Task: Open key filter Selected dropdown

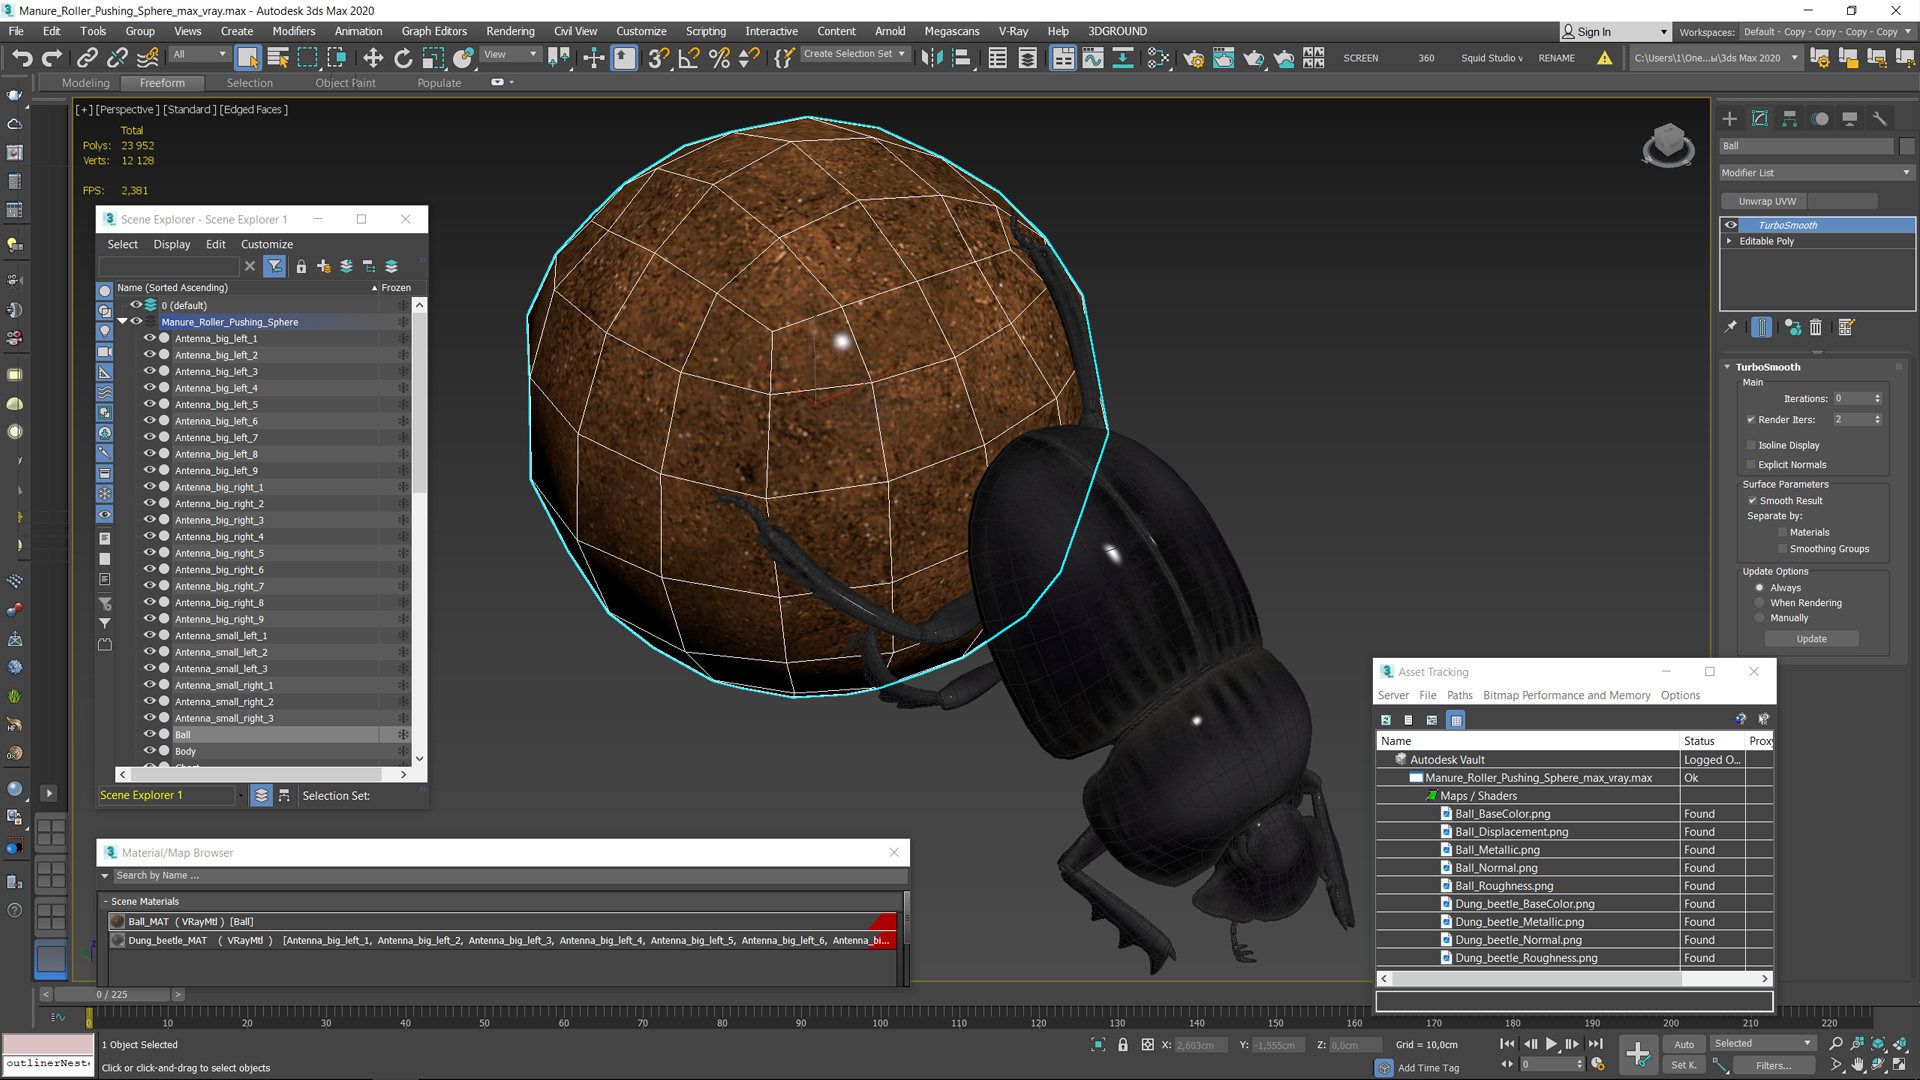Action: click(x=1762, y=1044)
